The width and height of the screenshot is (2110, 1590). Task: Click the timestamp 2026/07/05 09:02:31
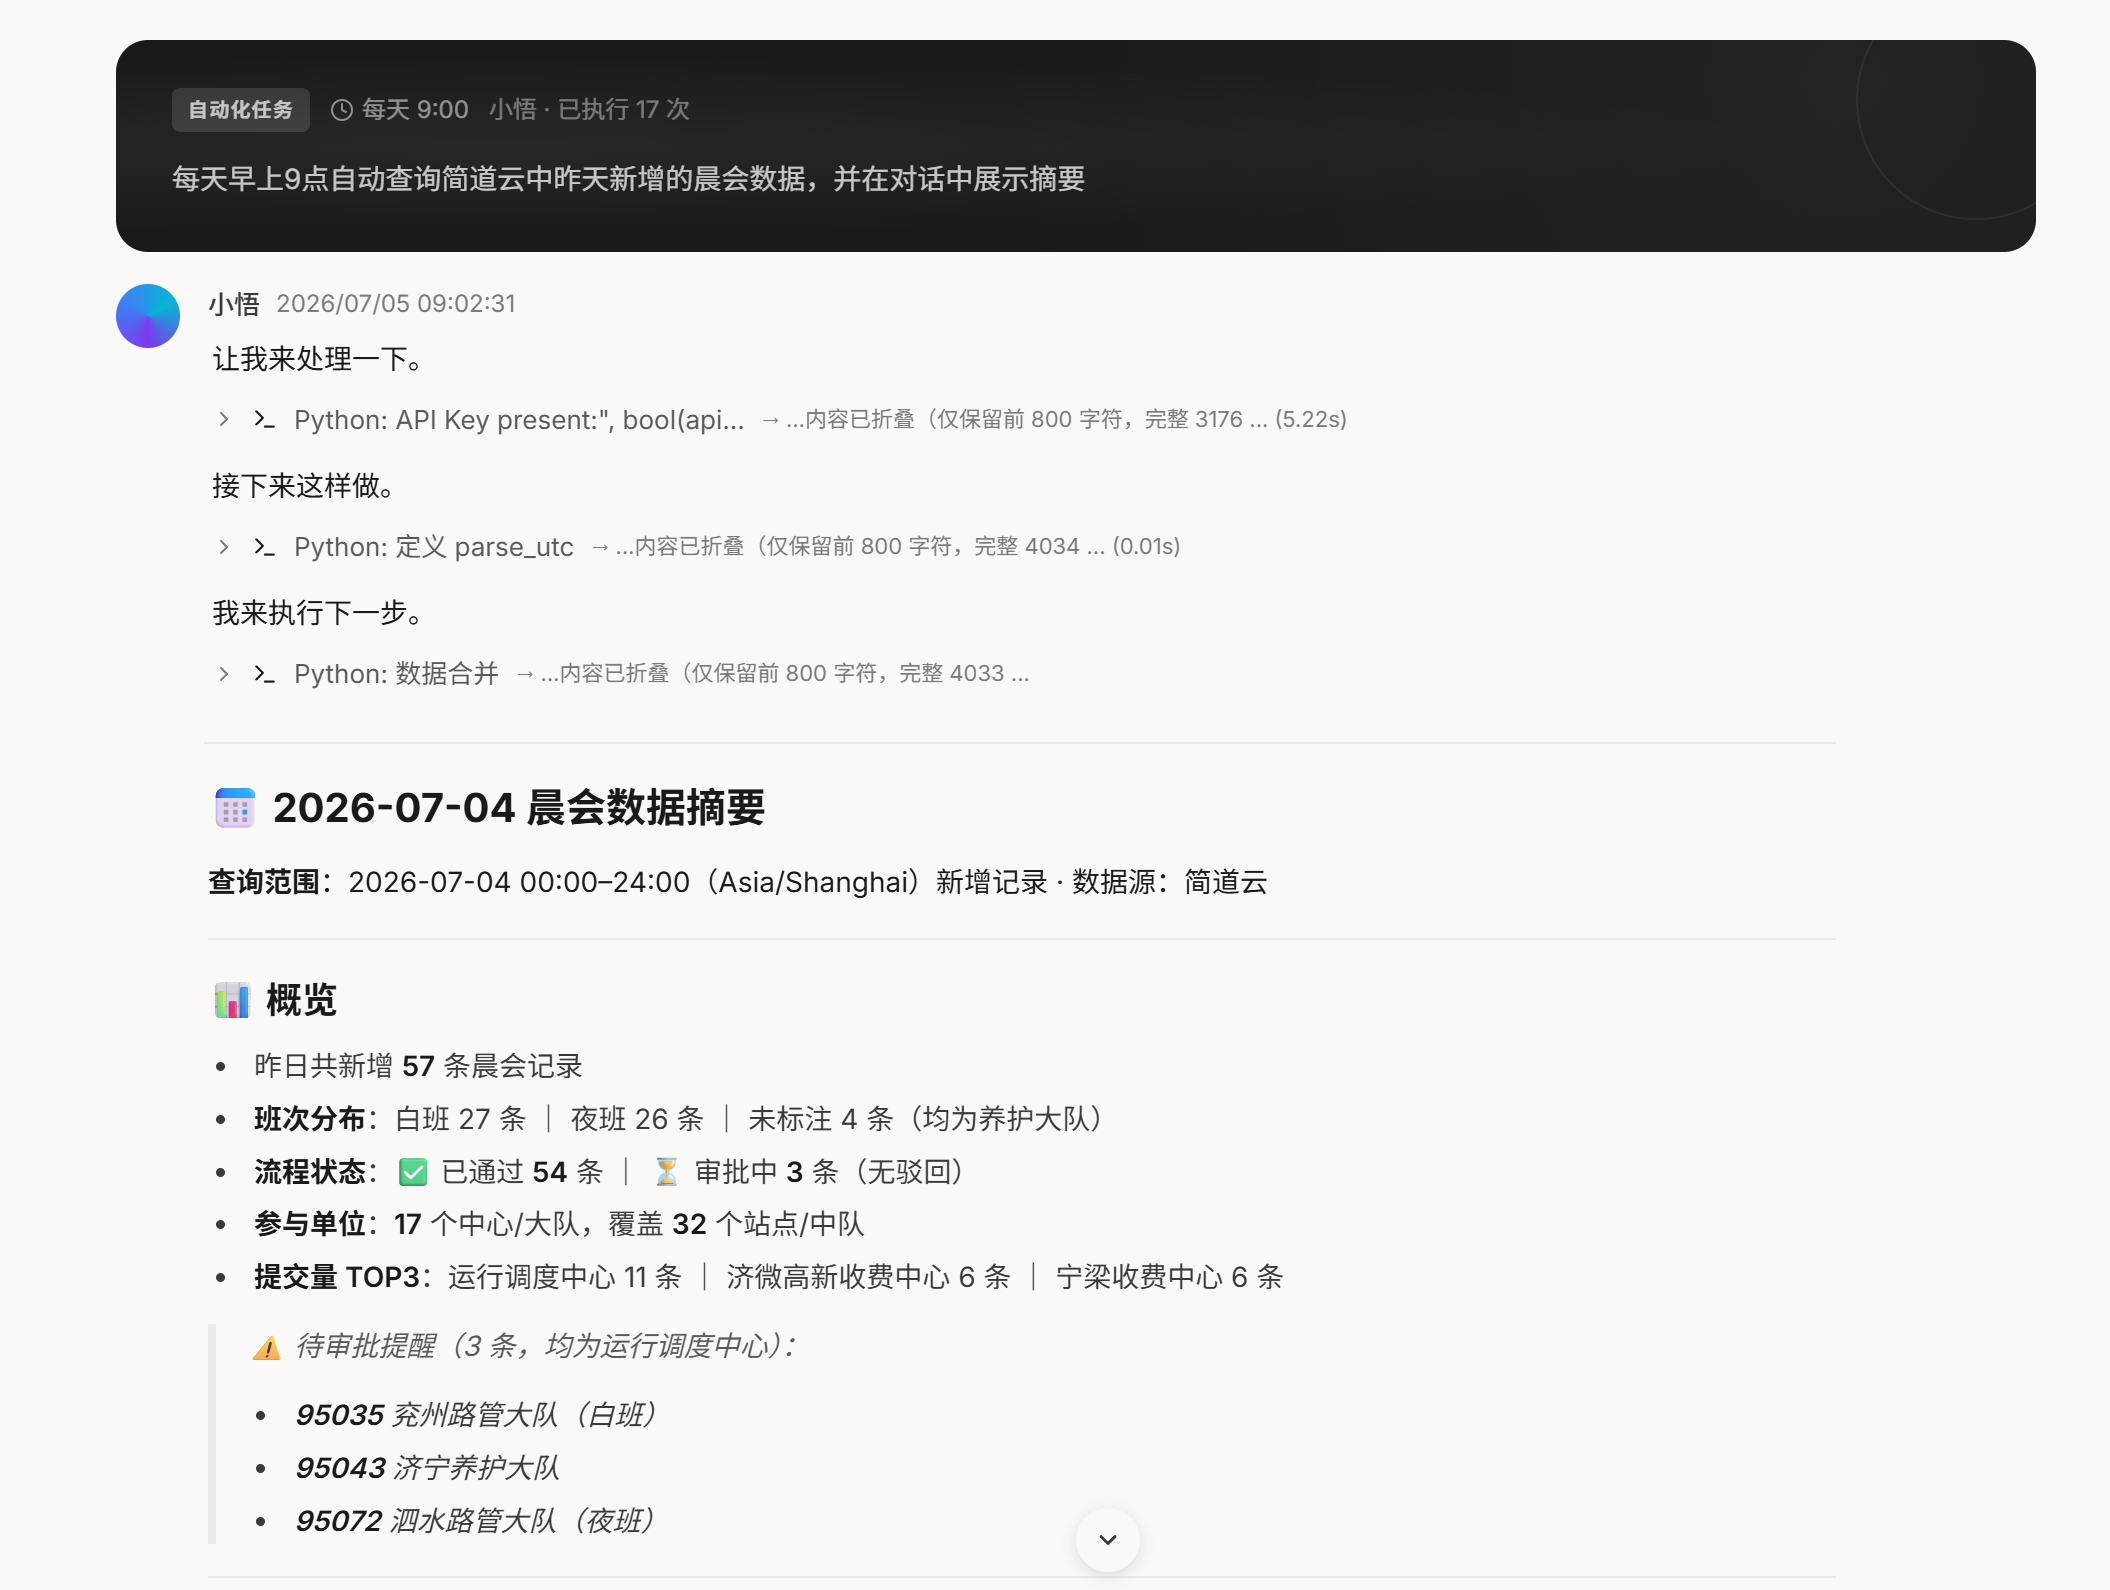pyautogui.click(x=396, y=303)
